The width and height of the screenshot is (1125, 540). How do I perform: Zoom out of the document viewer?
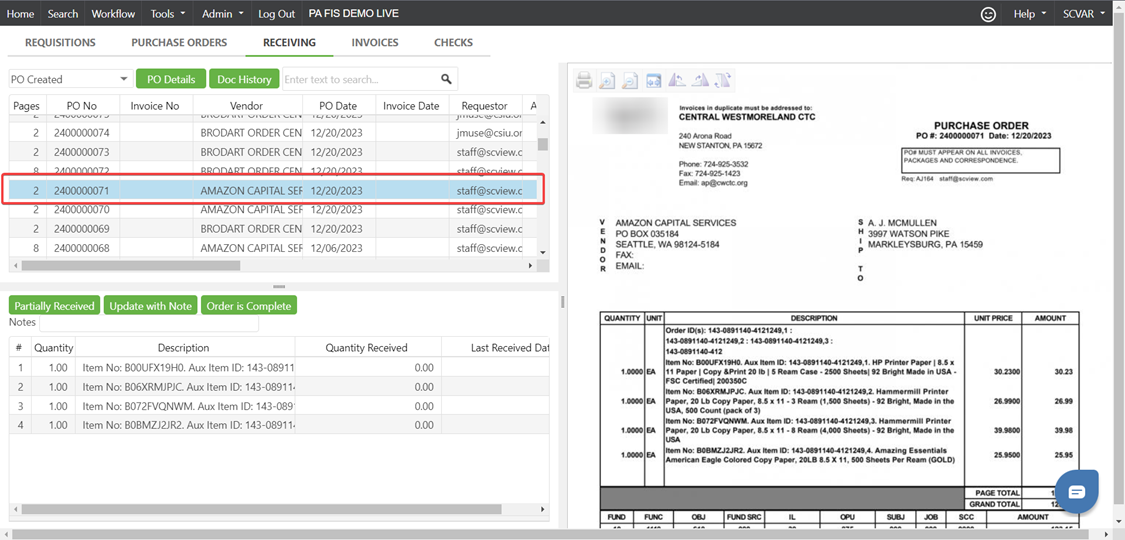tap(630, 81)
